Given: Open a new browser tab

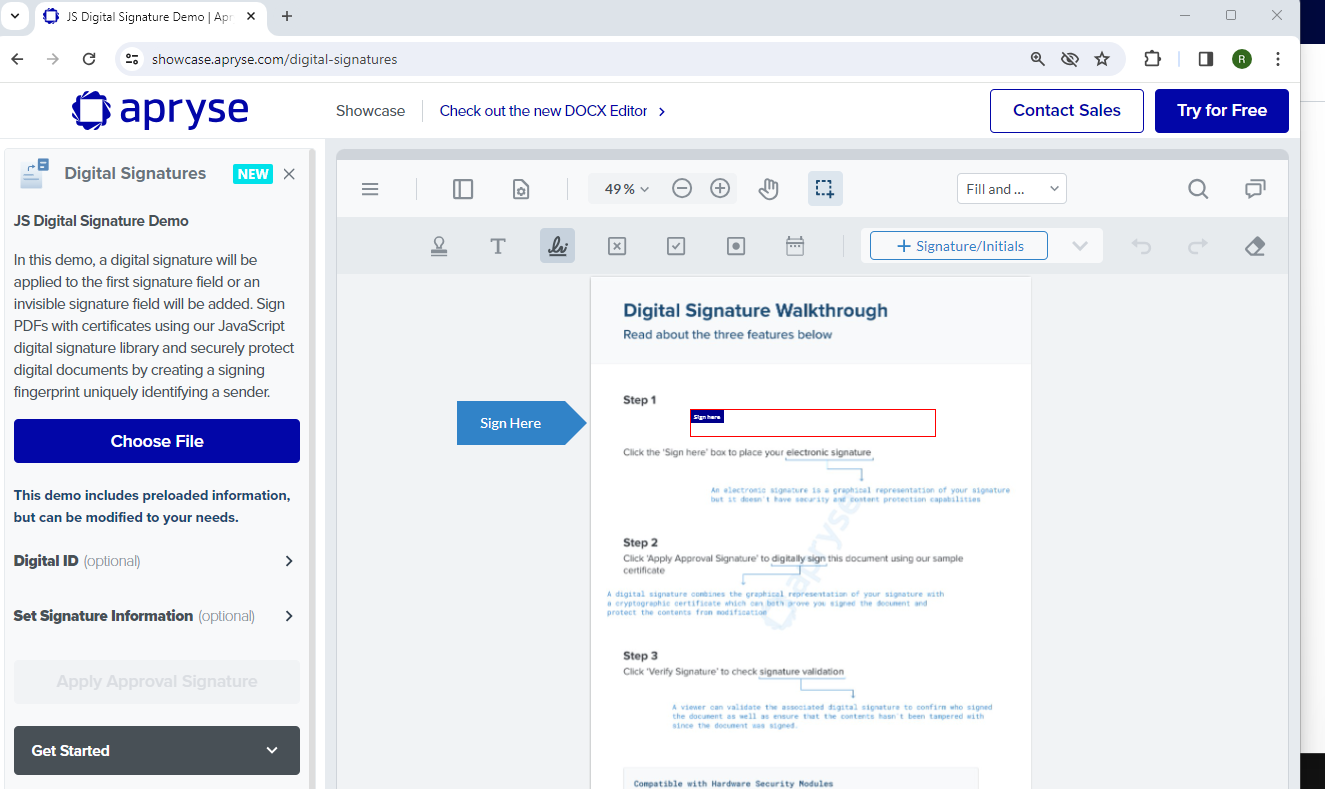Looking at the screenshot, I should coord(287,16).
